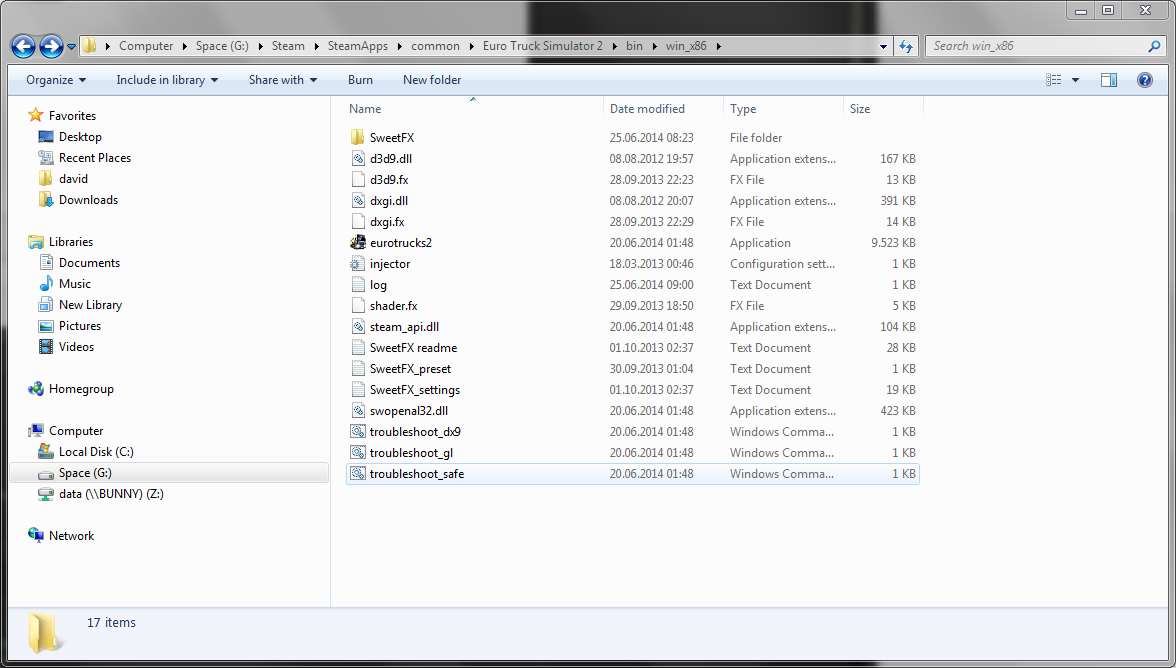Open Libraries in the navigation pane

pyautogui.click(x=70, y=241)
